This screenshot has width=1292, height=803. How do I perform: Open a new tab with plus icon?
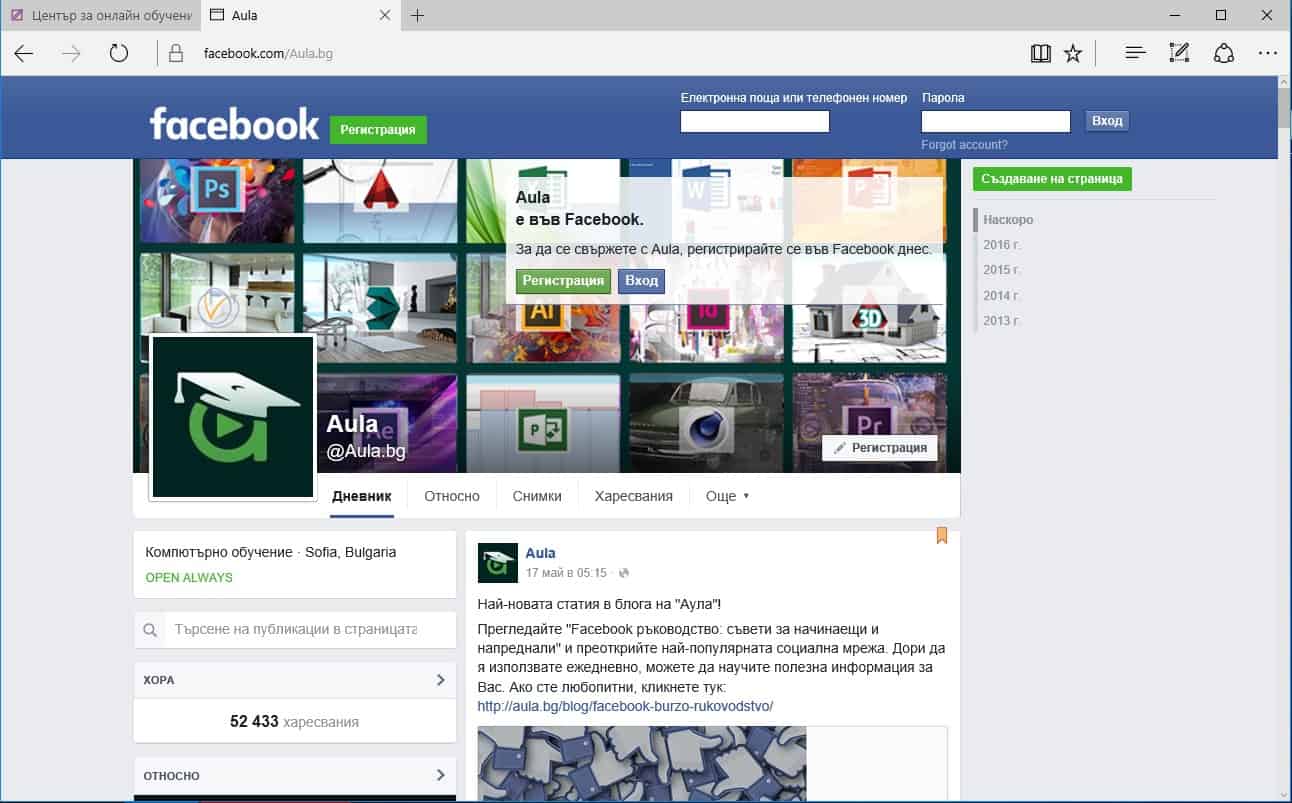pos(418,16)
